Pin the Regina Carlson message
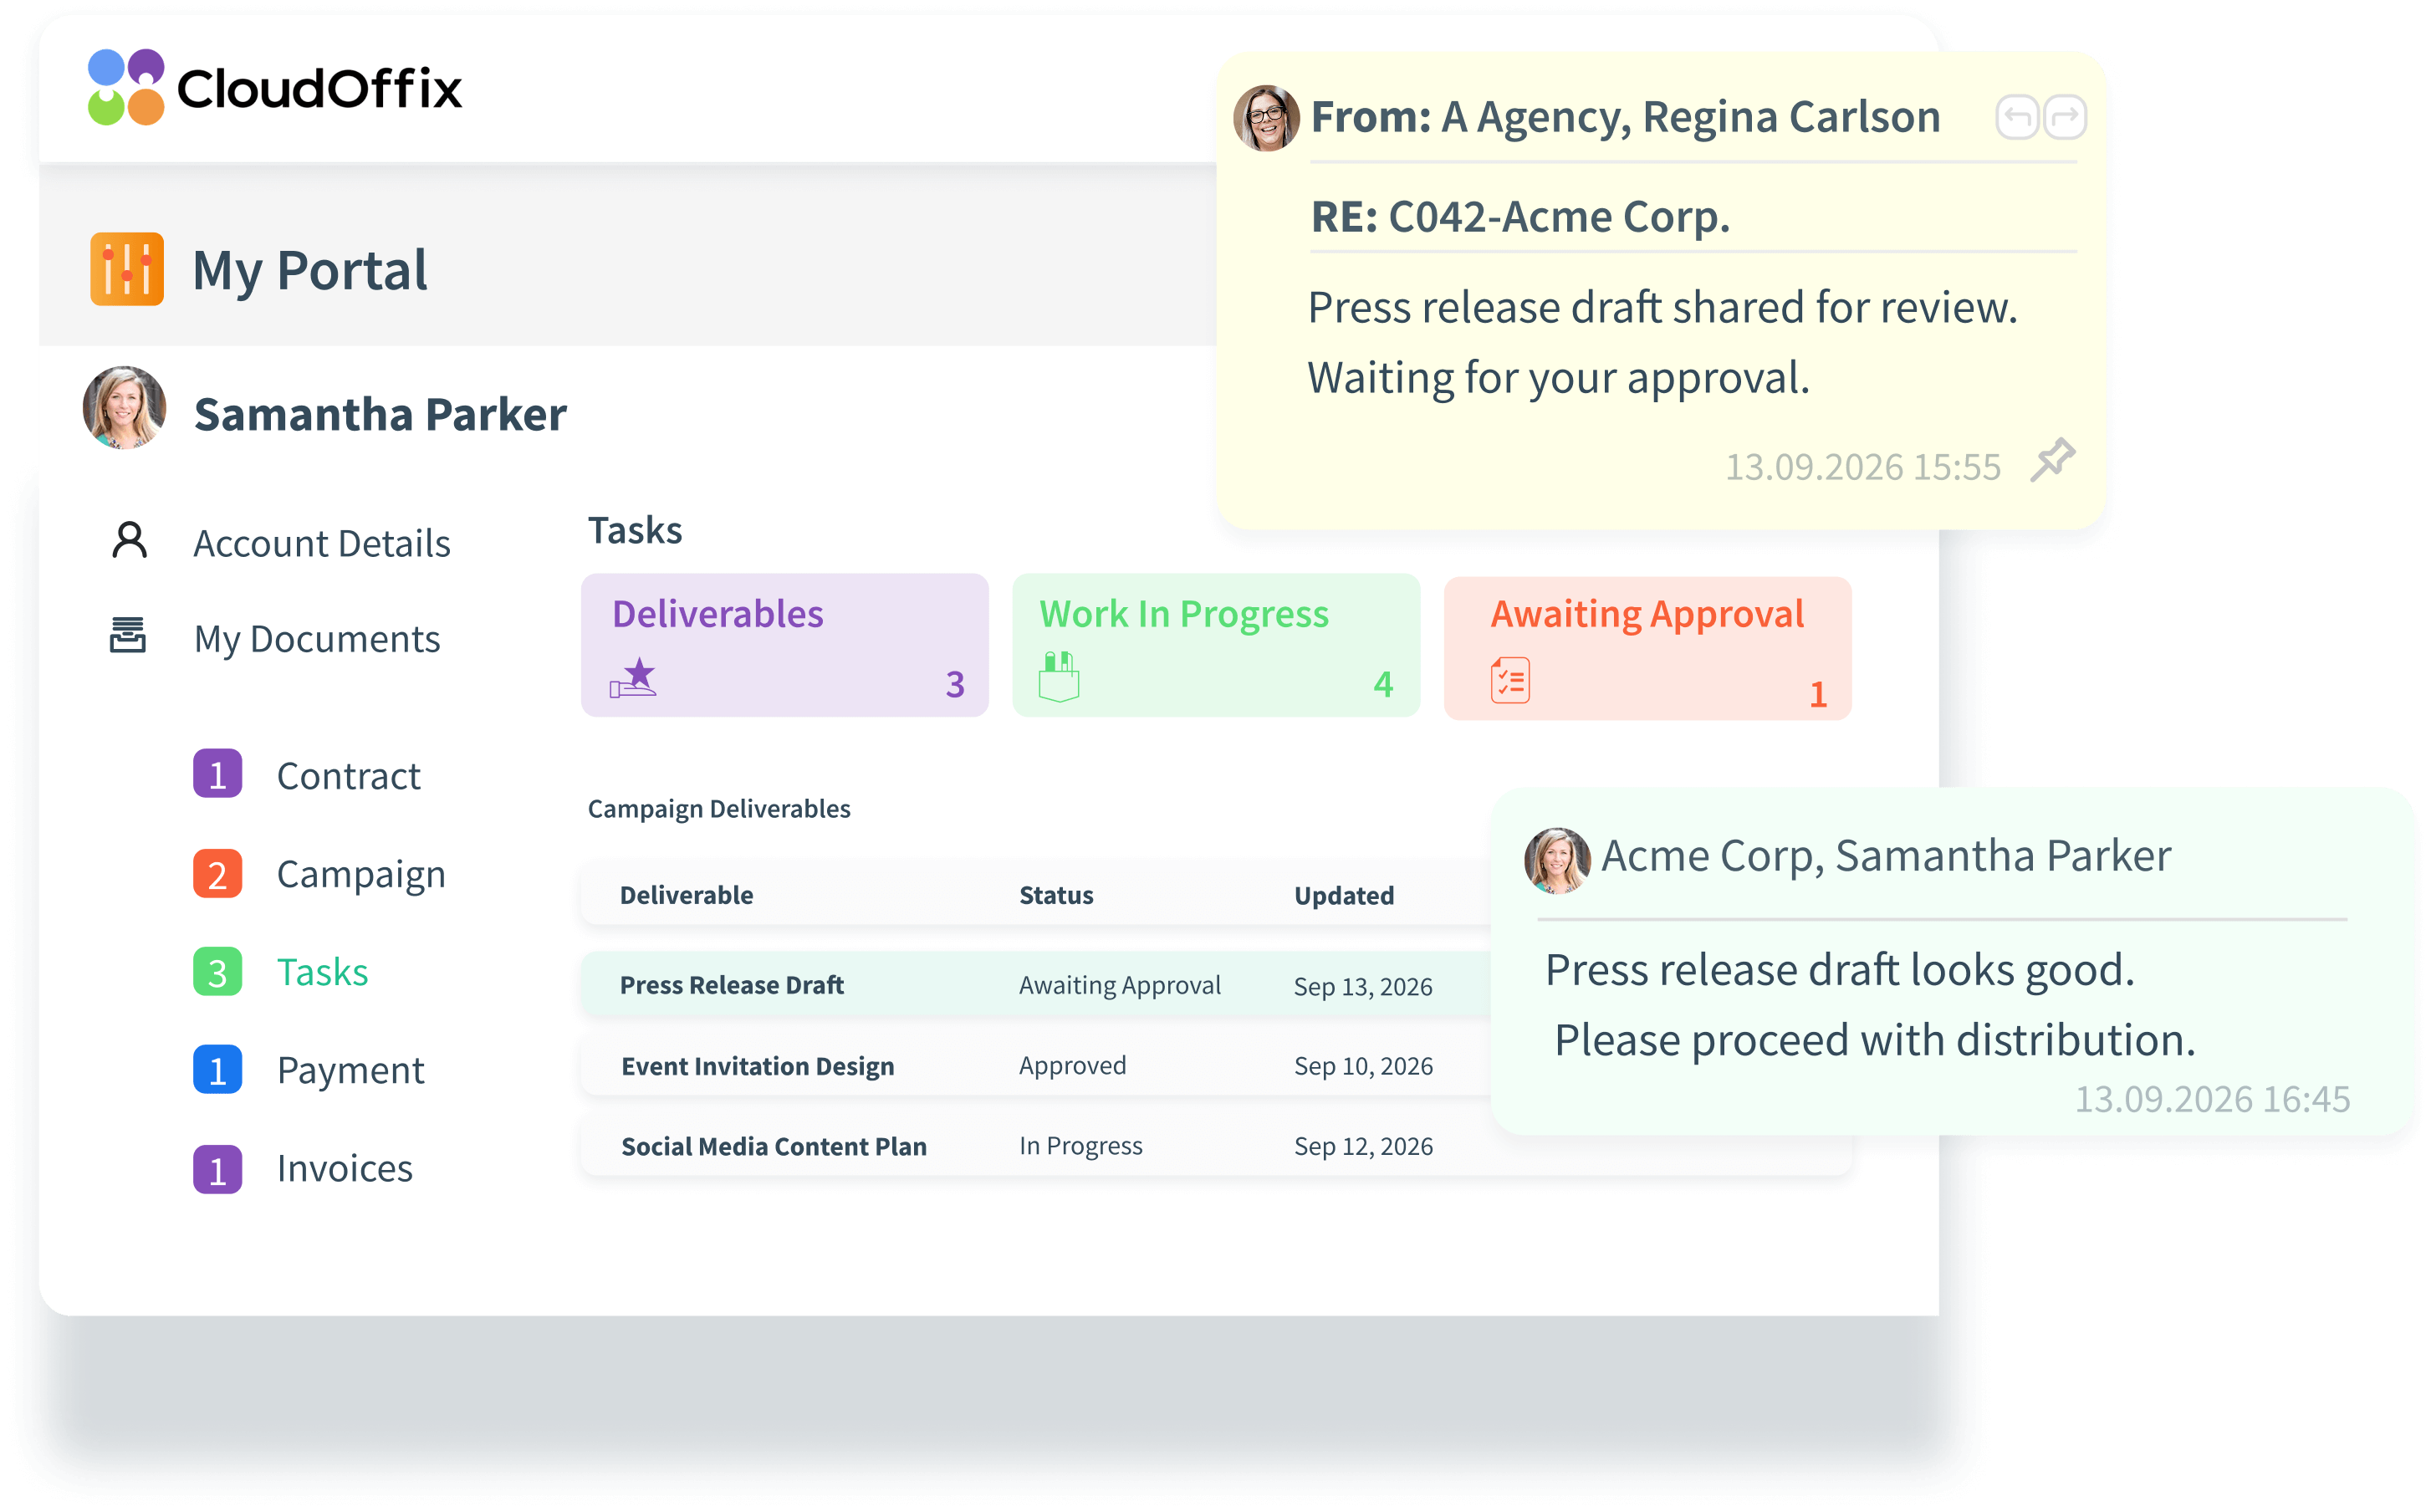 pyautogui.click(x=2052, y=460)
